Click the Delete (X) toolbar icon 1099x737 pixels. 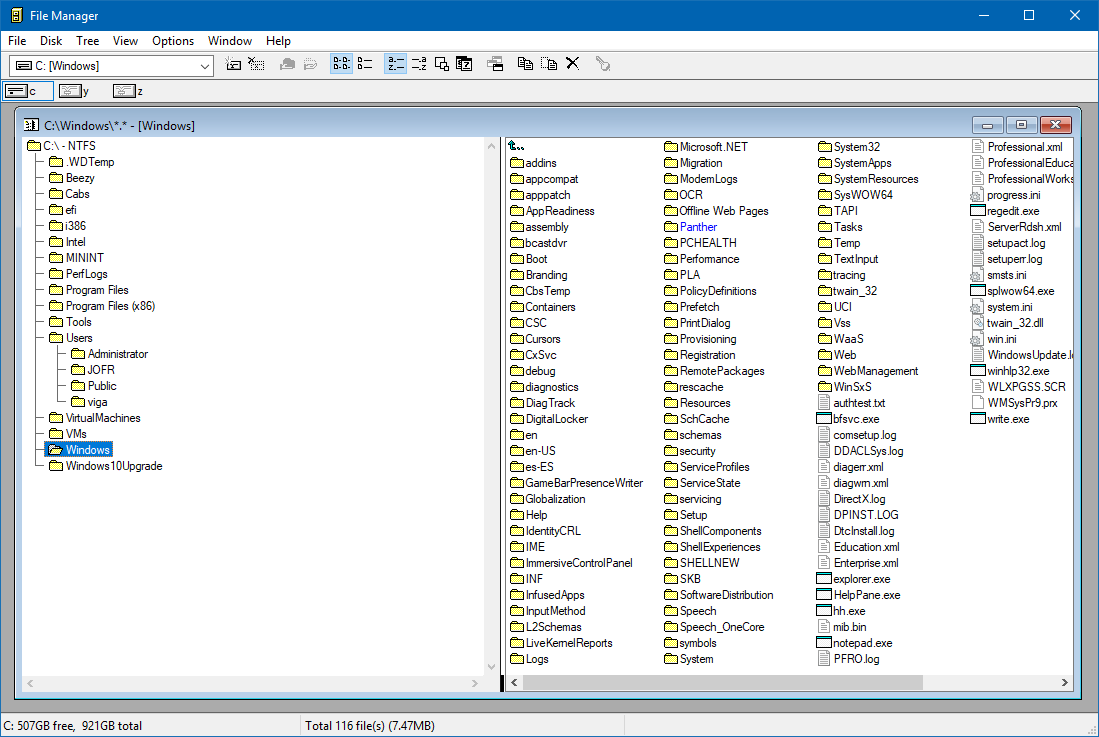pyautogui.click(x=572, y=63)
